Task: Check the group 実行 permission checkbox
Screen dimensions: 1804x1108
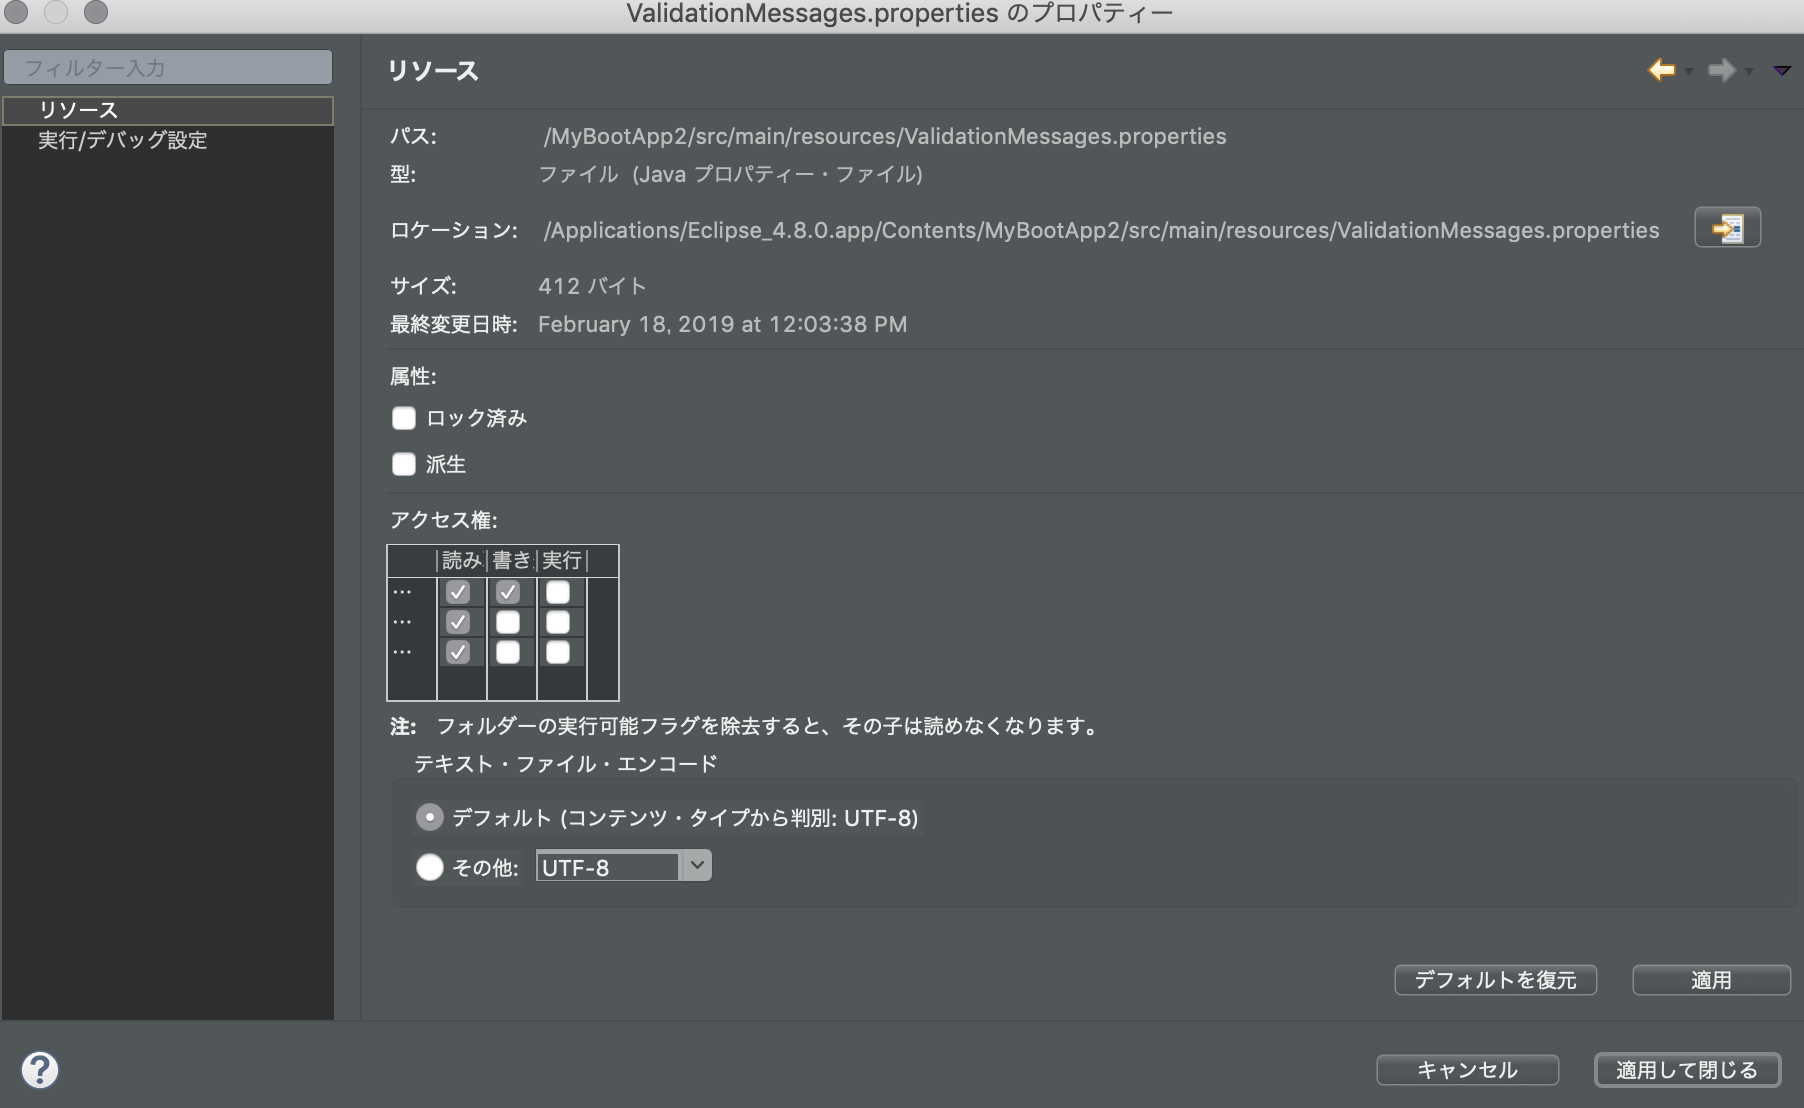Action: coord(558,622)
